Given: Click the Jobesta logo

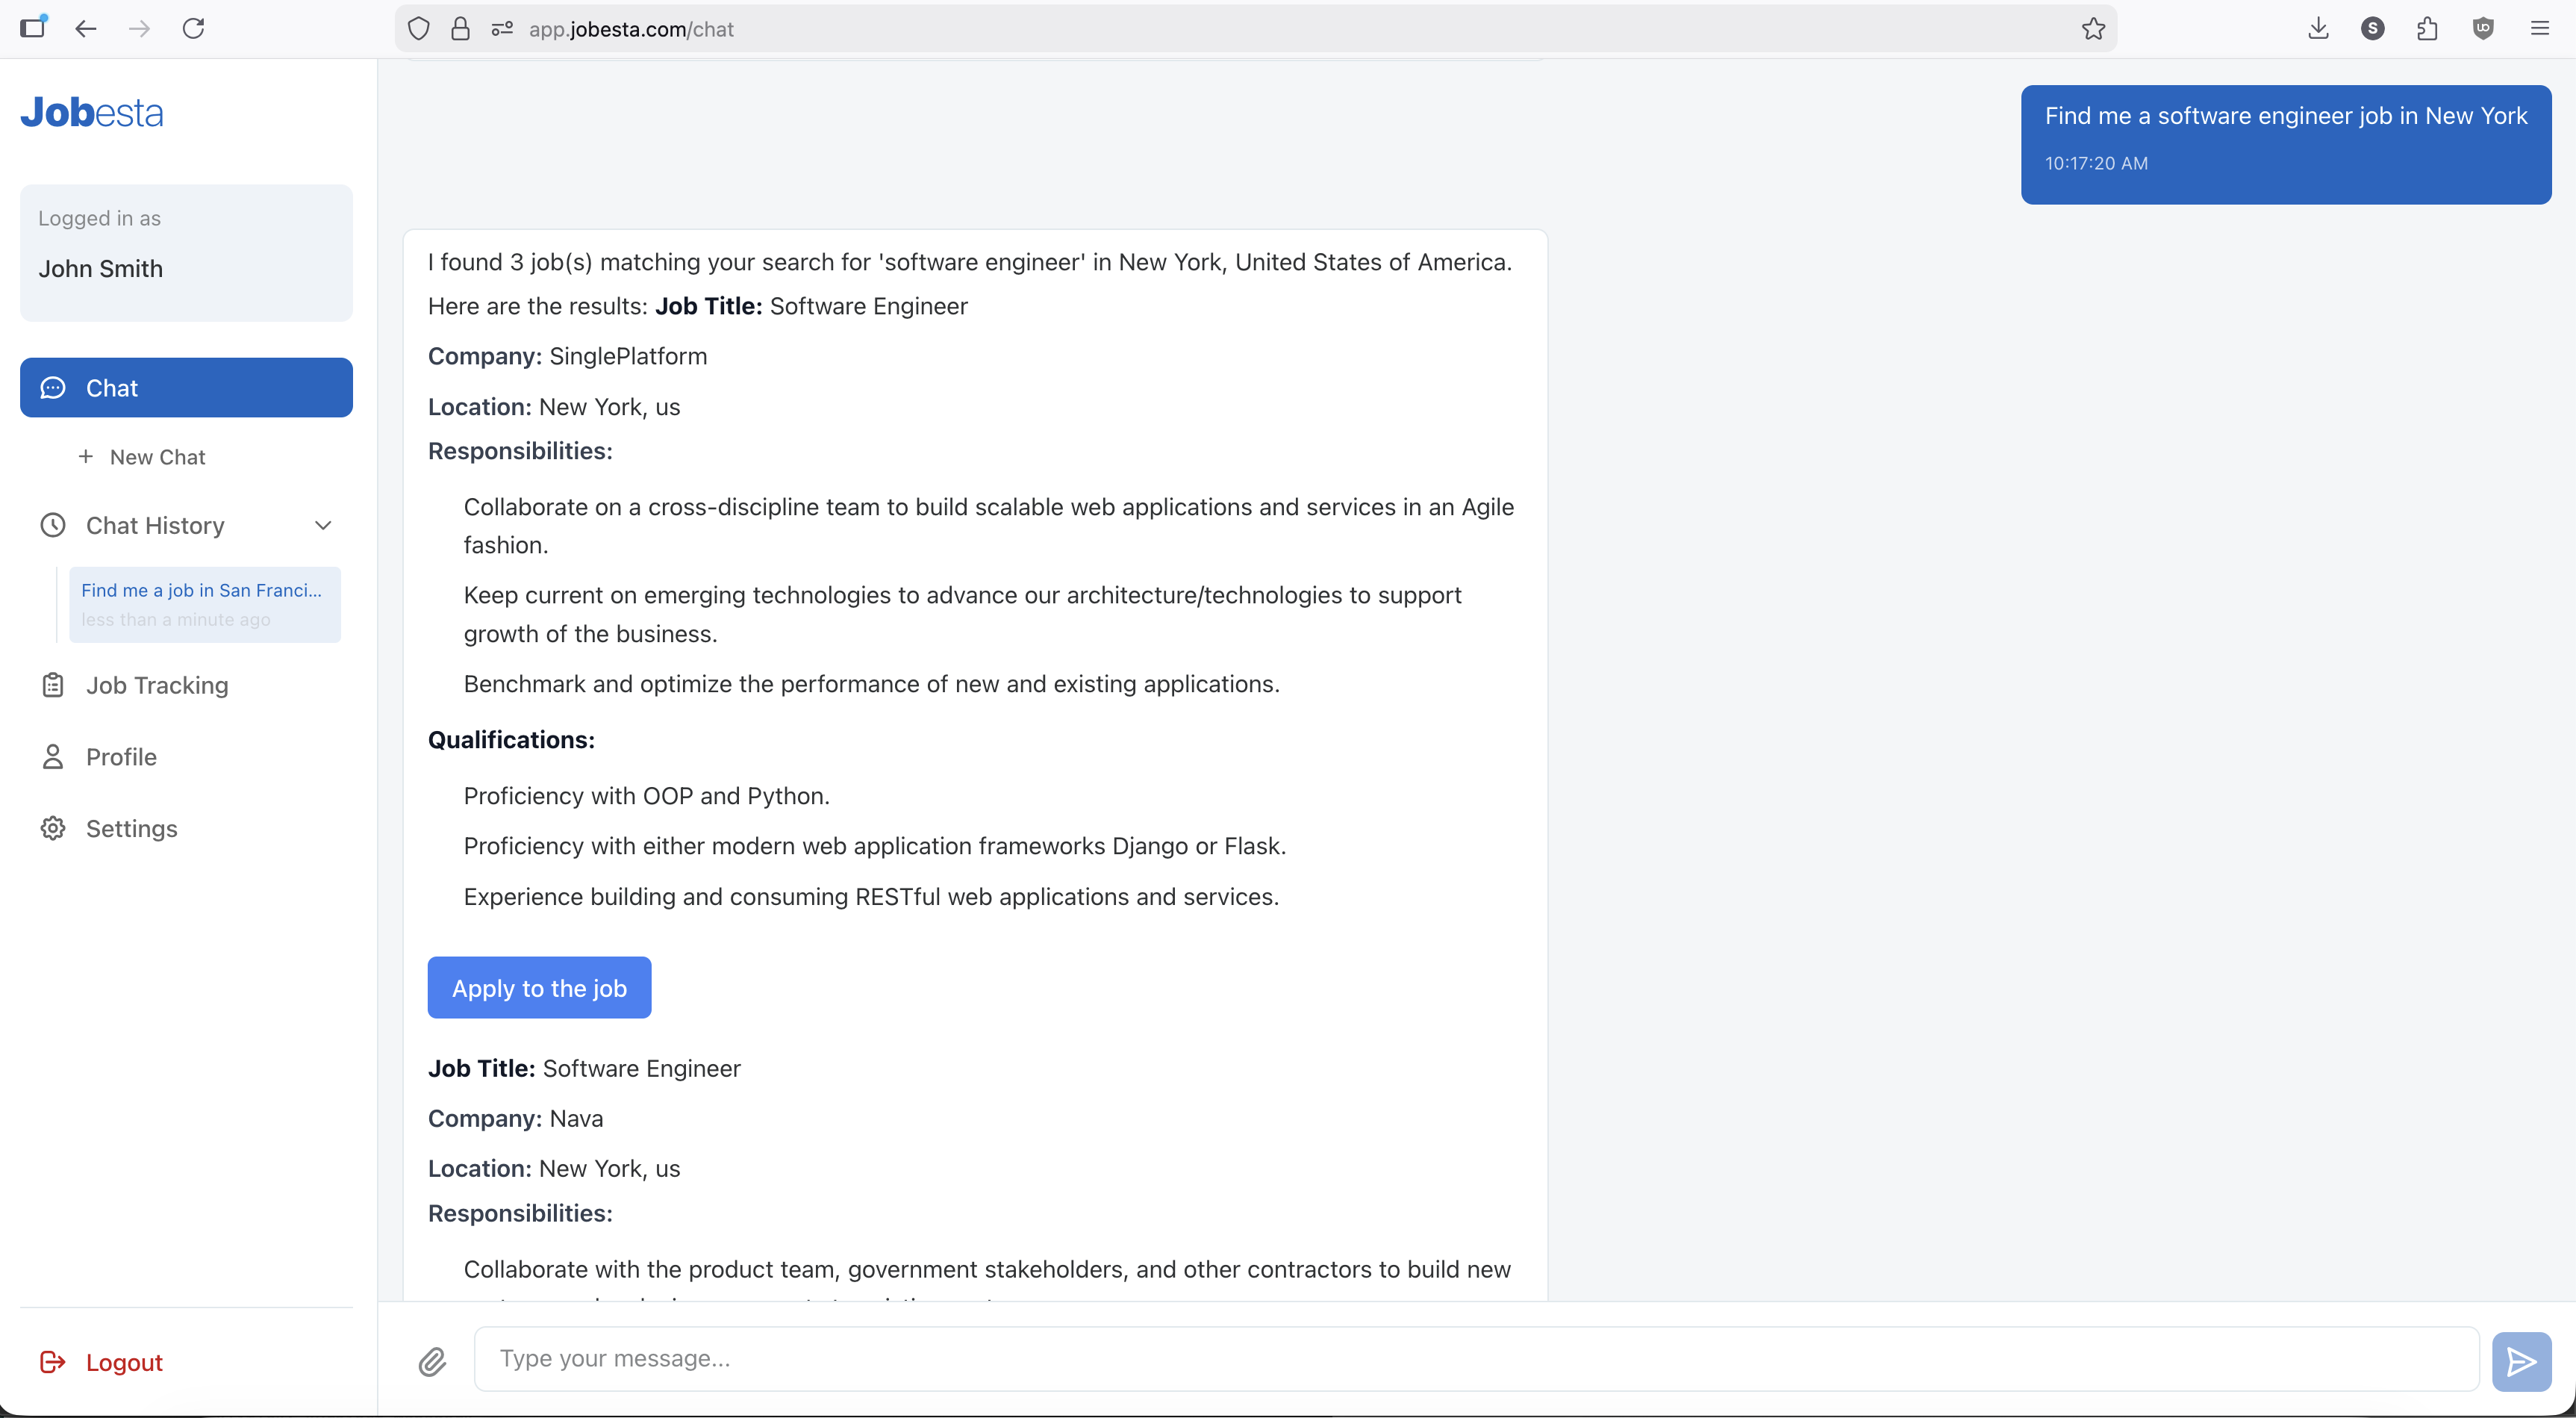Looking at the screenshot, I should 91,112.
